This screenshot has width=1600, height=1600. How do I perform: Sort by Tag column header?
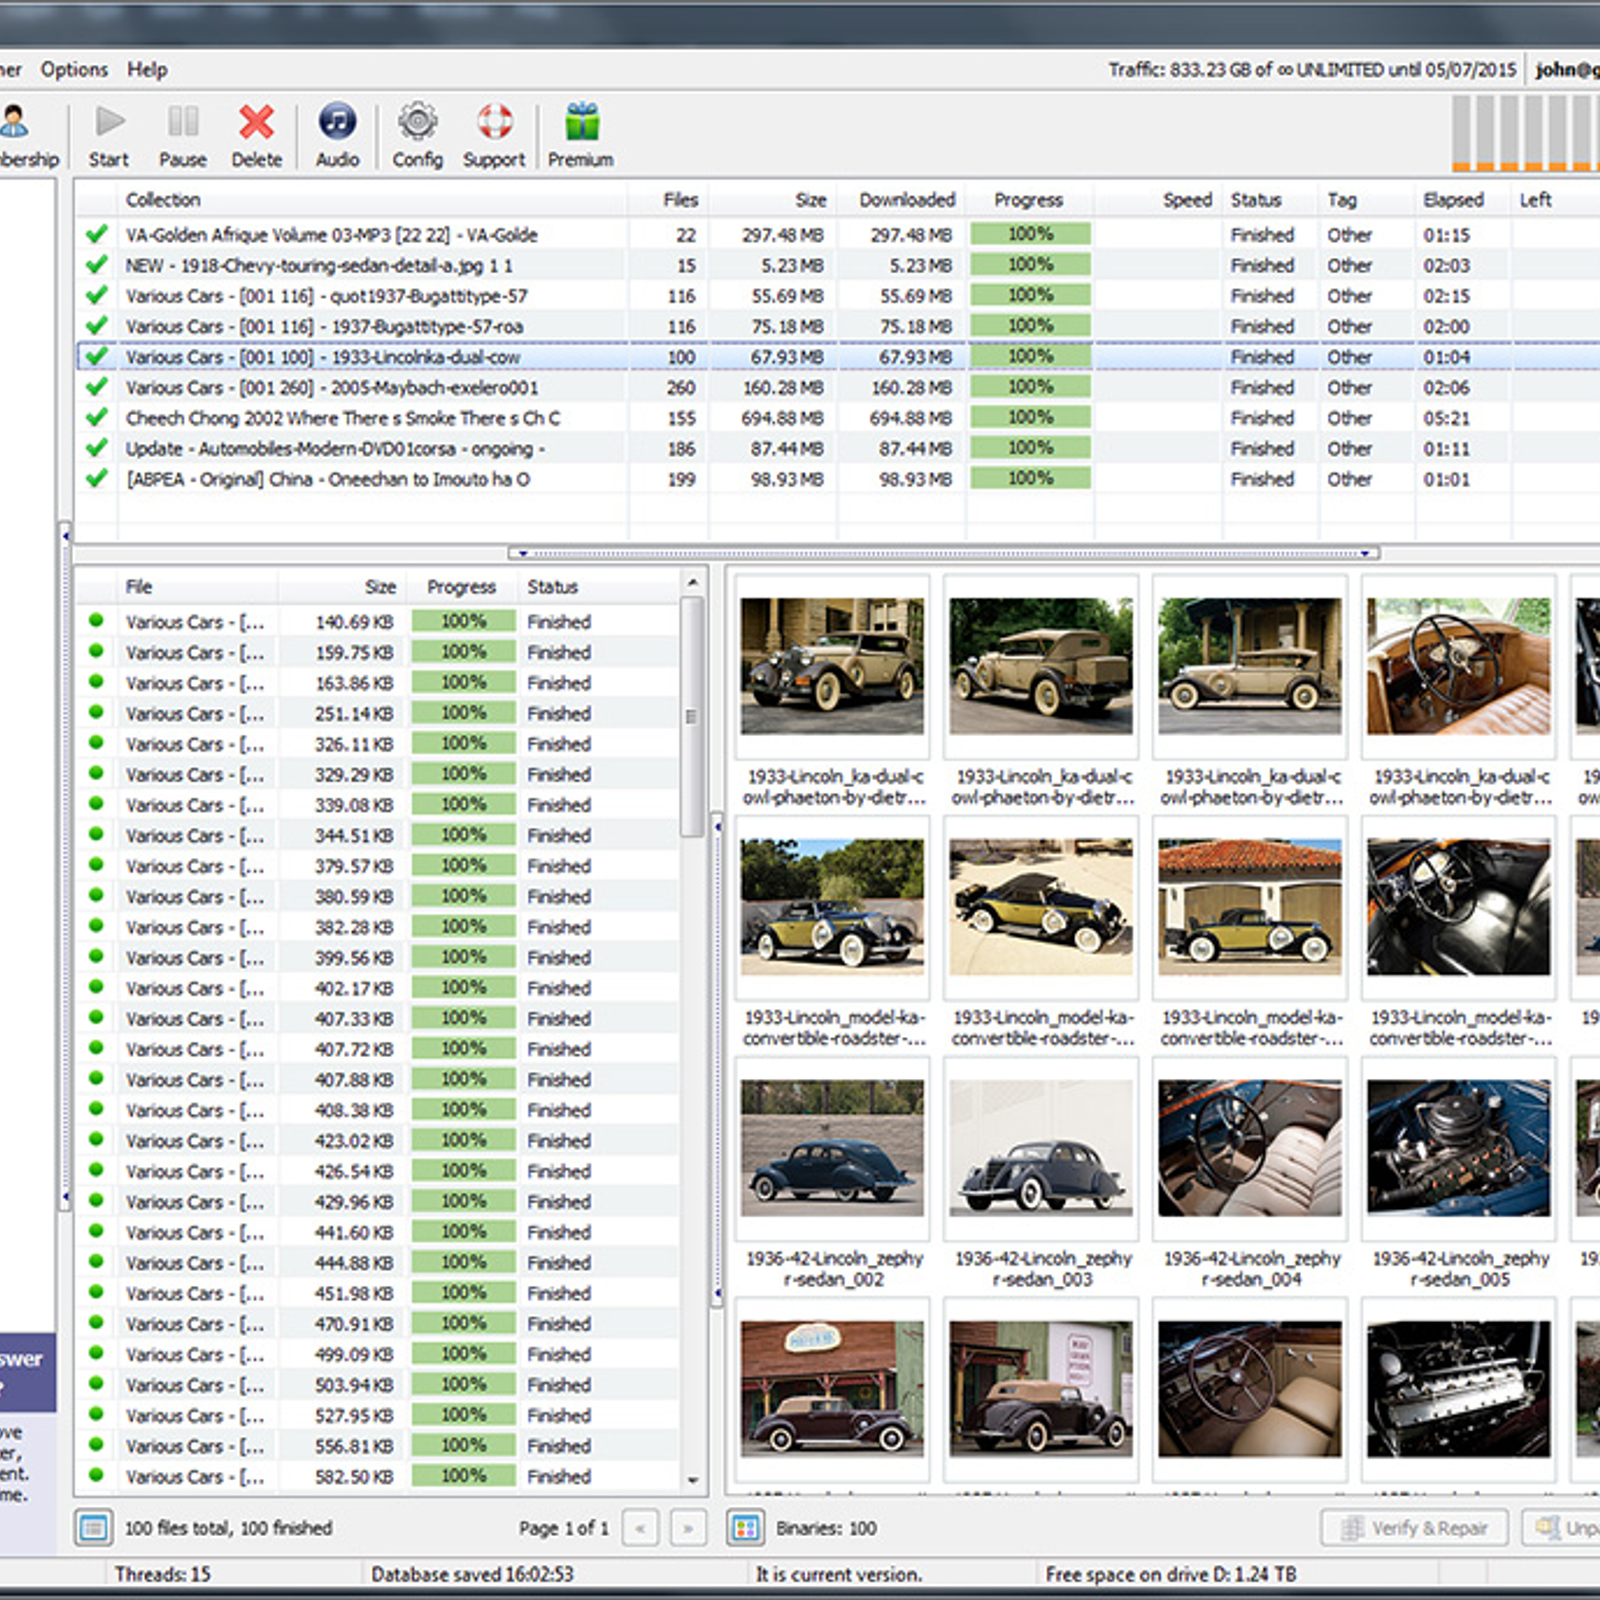point(1367,199)
